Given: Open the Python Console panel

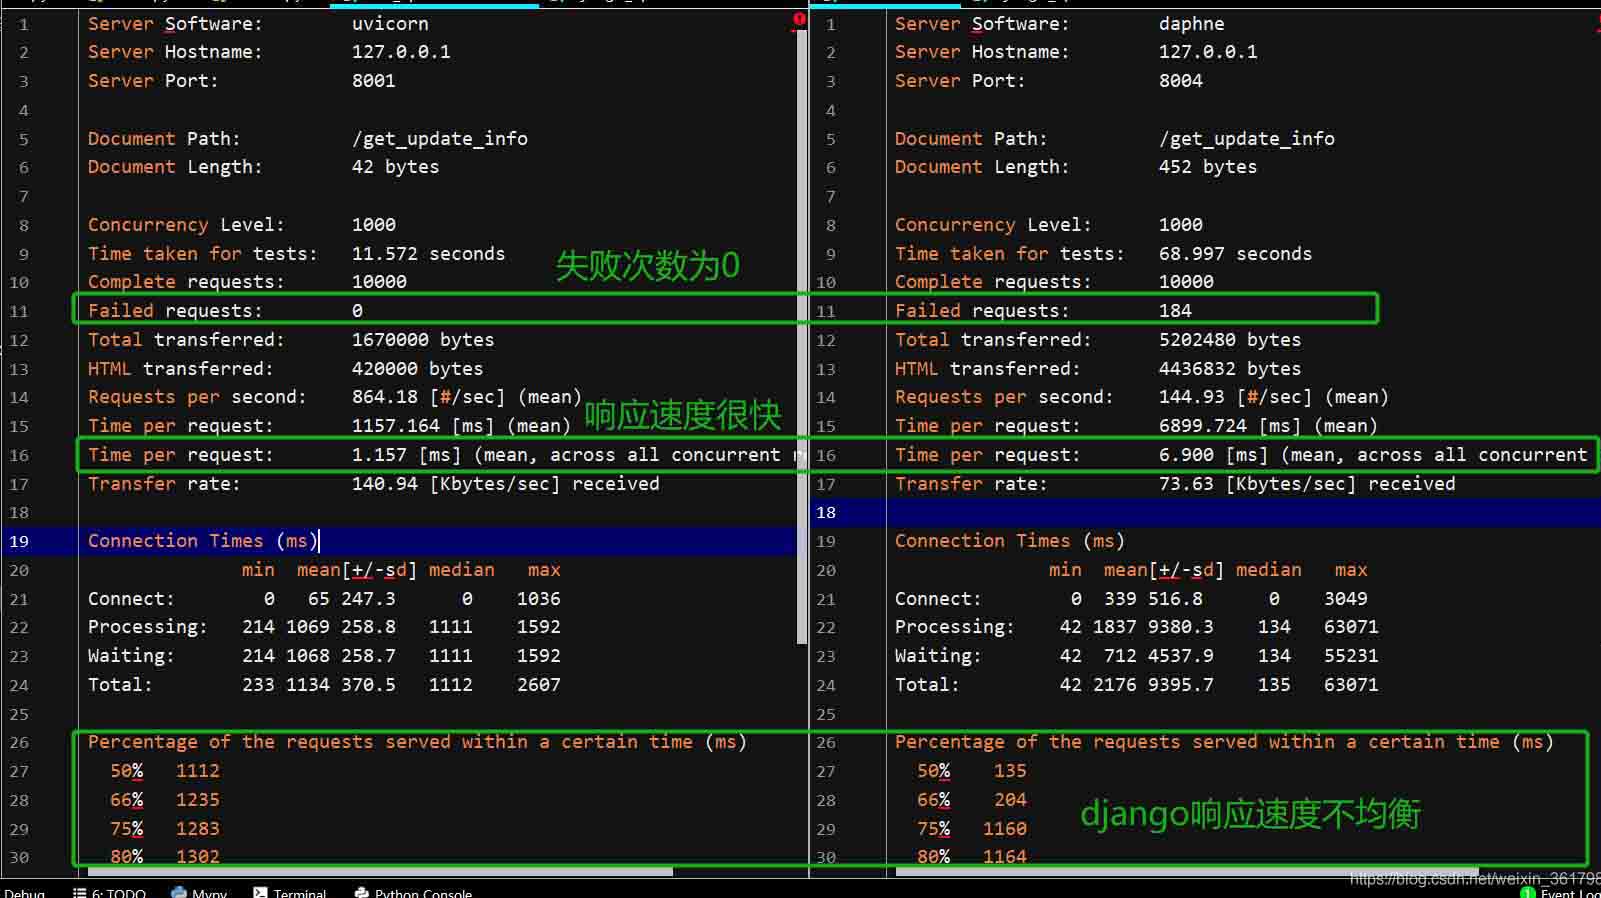Looking at the screenshot, I should coord(413,892).
